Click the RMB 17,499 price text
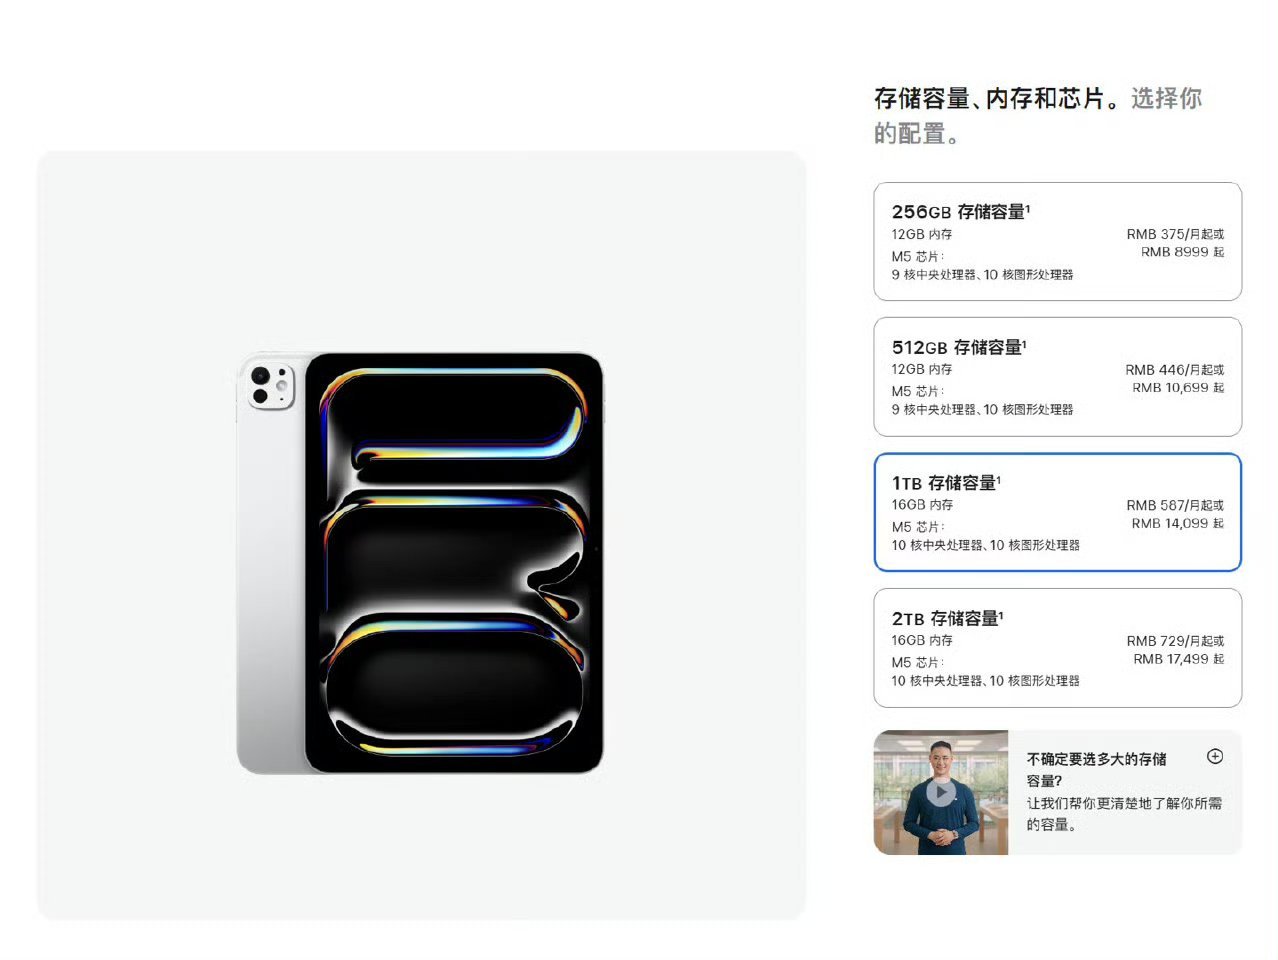1278x960 pixels. point(1179,659)
